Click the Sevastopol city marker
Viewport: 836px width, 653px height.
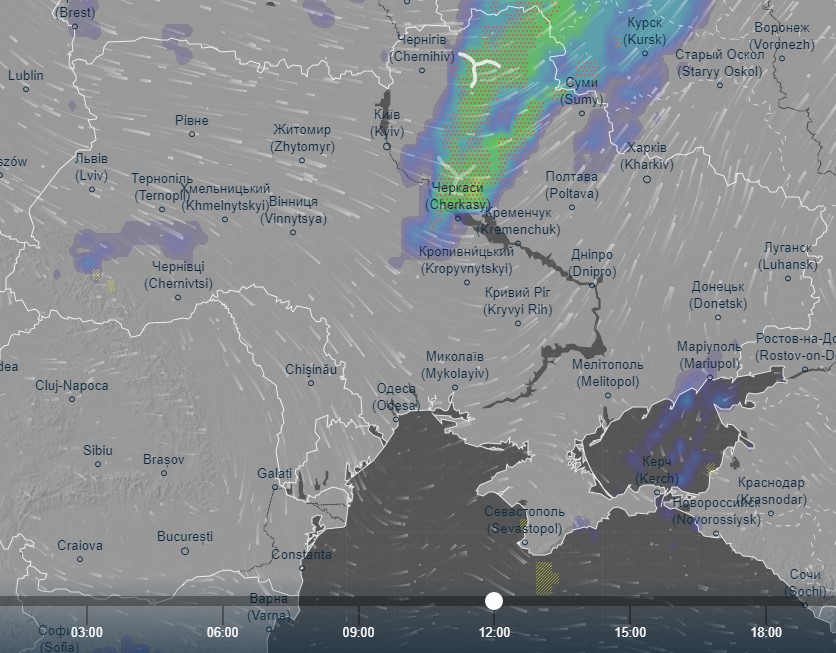point(524,543)
